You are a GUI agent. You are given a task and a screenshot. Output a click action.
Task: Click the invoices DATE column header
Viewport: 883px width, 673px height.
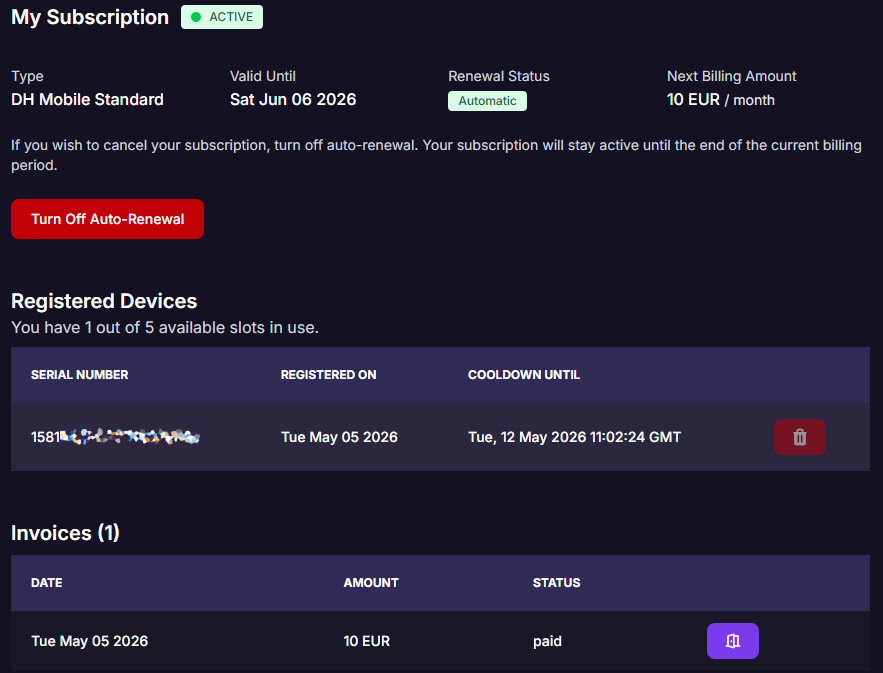tap(47, 583)
